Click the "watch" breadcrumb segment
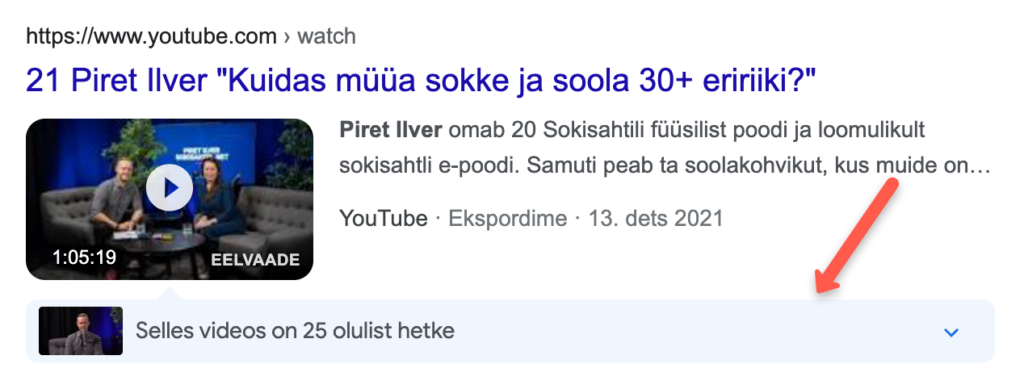Screen dimensions: 1024x389 [x=326, y=36]
